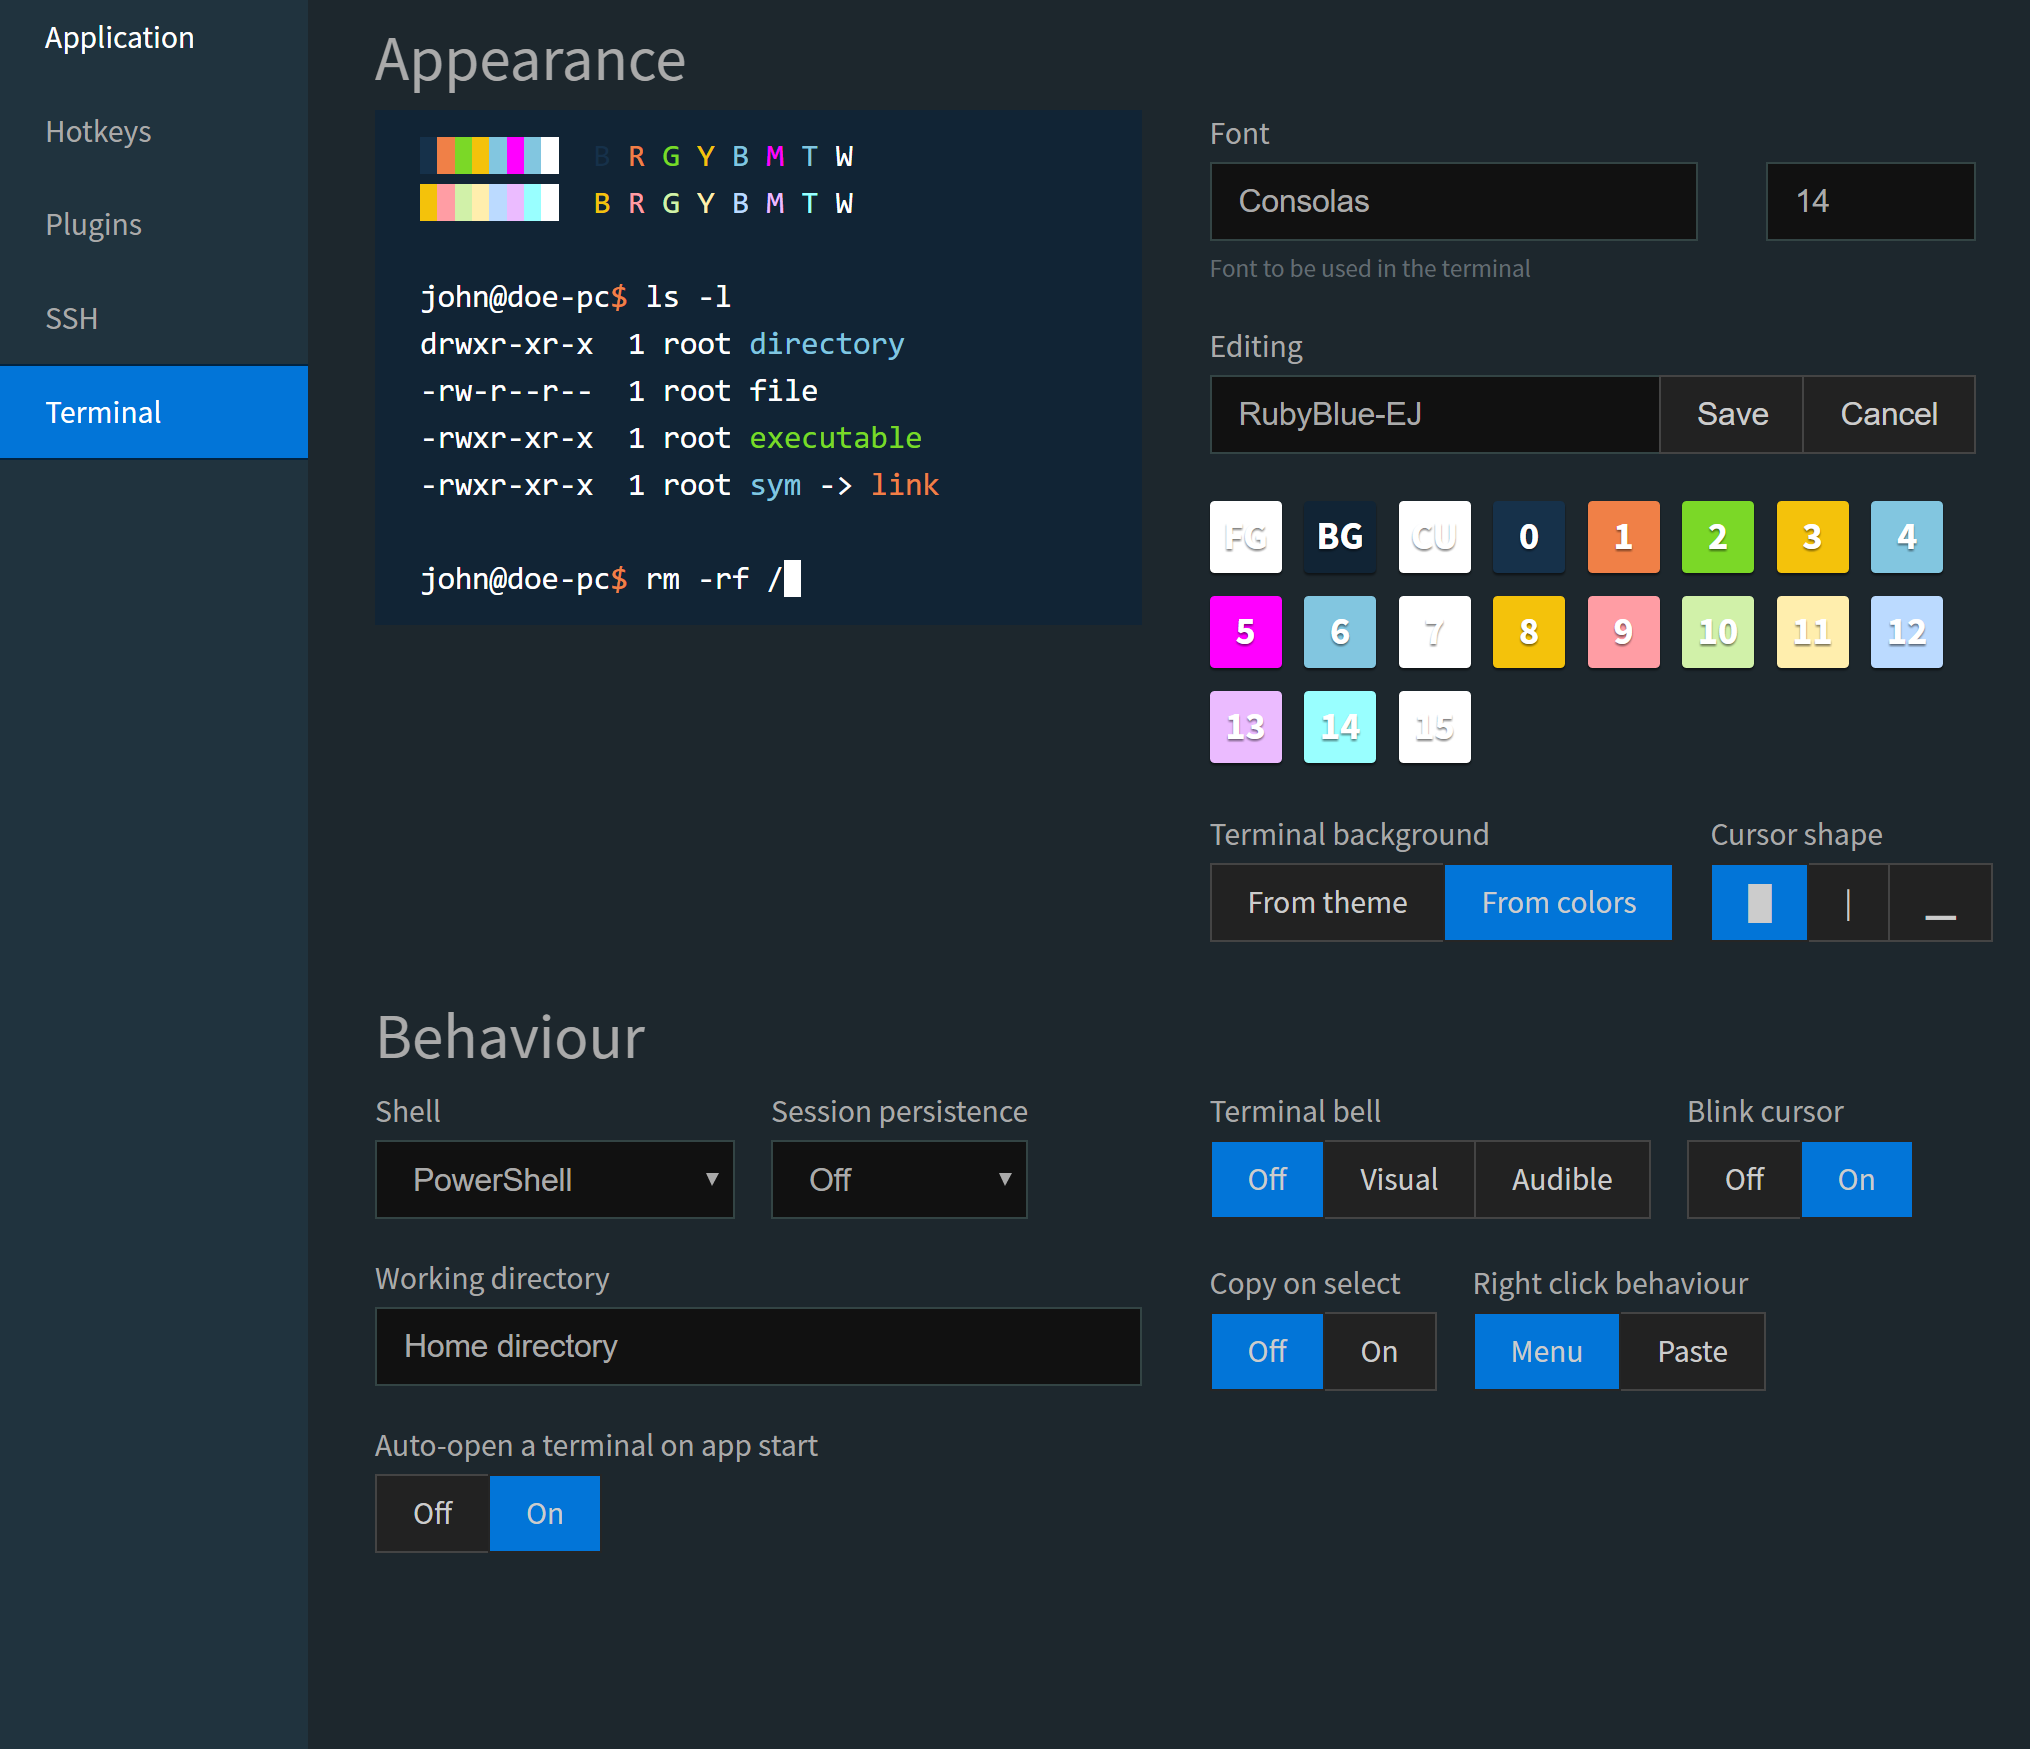Edit the FG foreground color swatch

click(1246, 537)
